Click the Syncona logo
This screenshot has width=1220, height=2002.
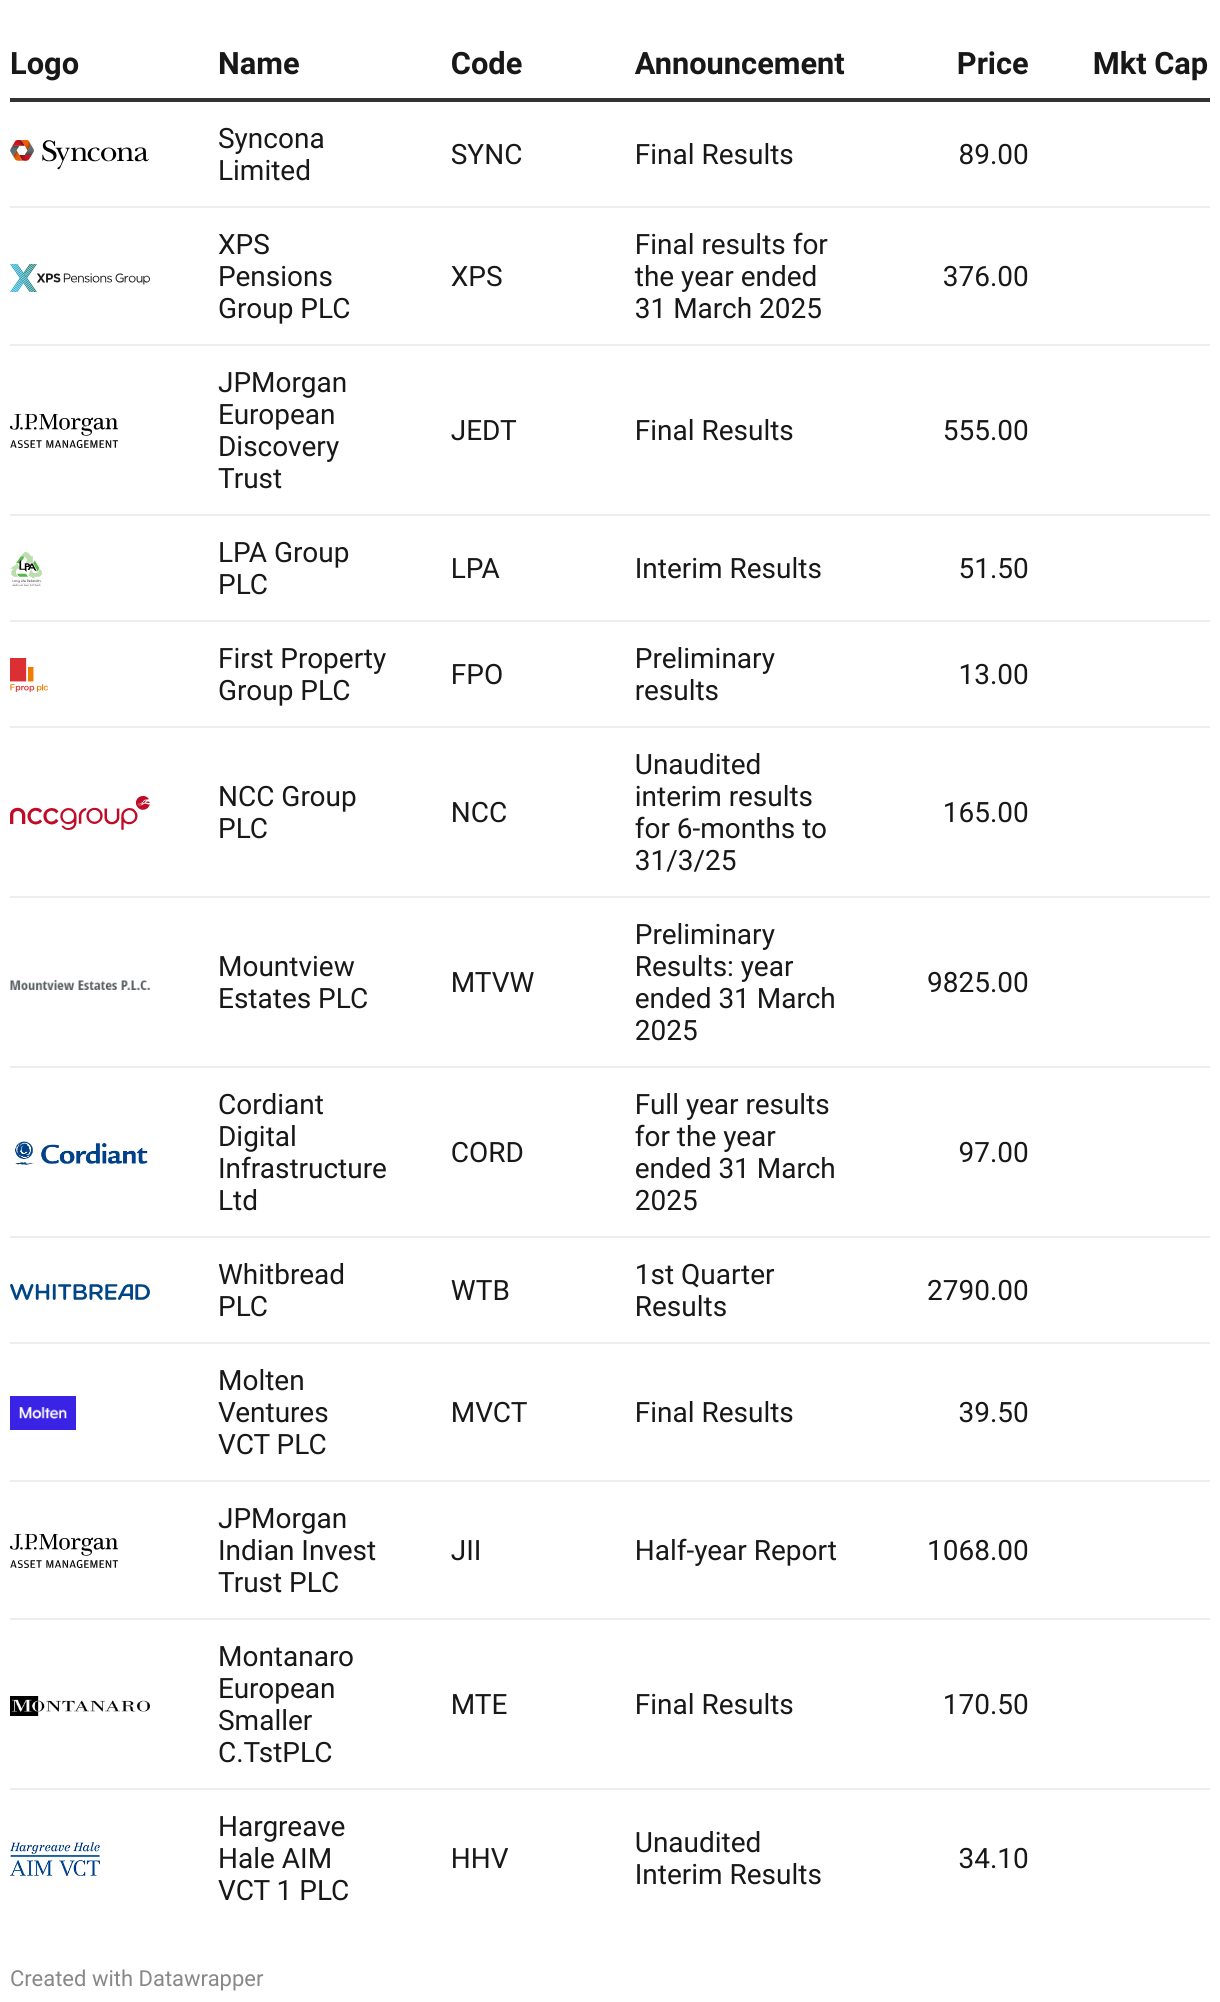click(x=79, y=152)
